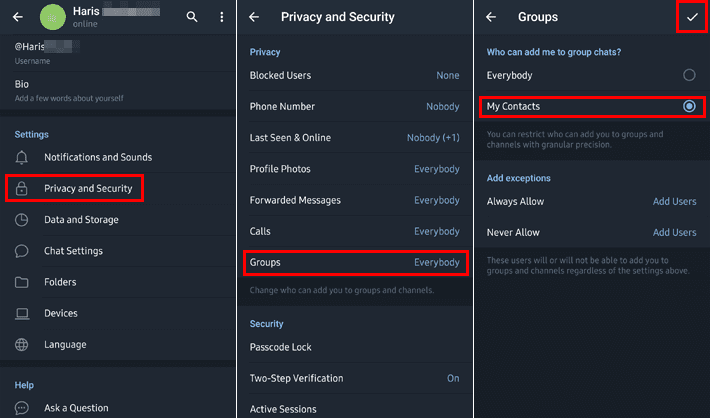Confirm Groups changes with the checkmark

coord(692,17)
